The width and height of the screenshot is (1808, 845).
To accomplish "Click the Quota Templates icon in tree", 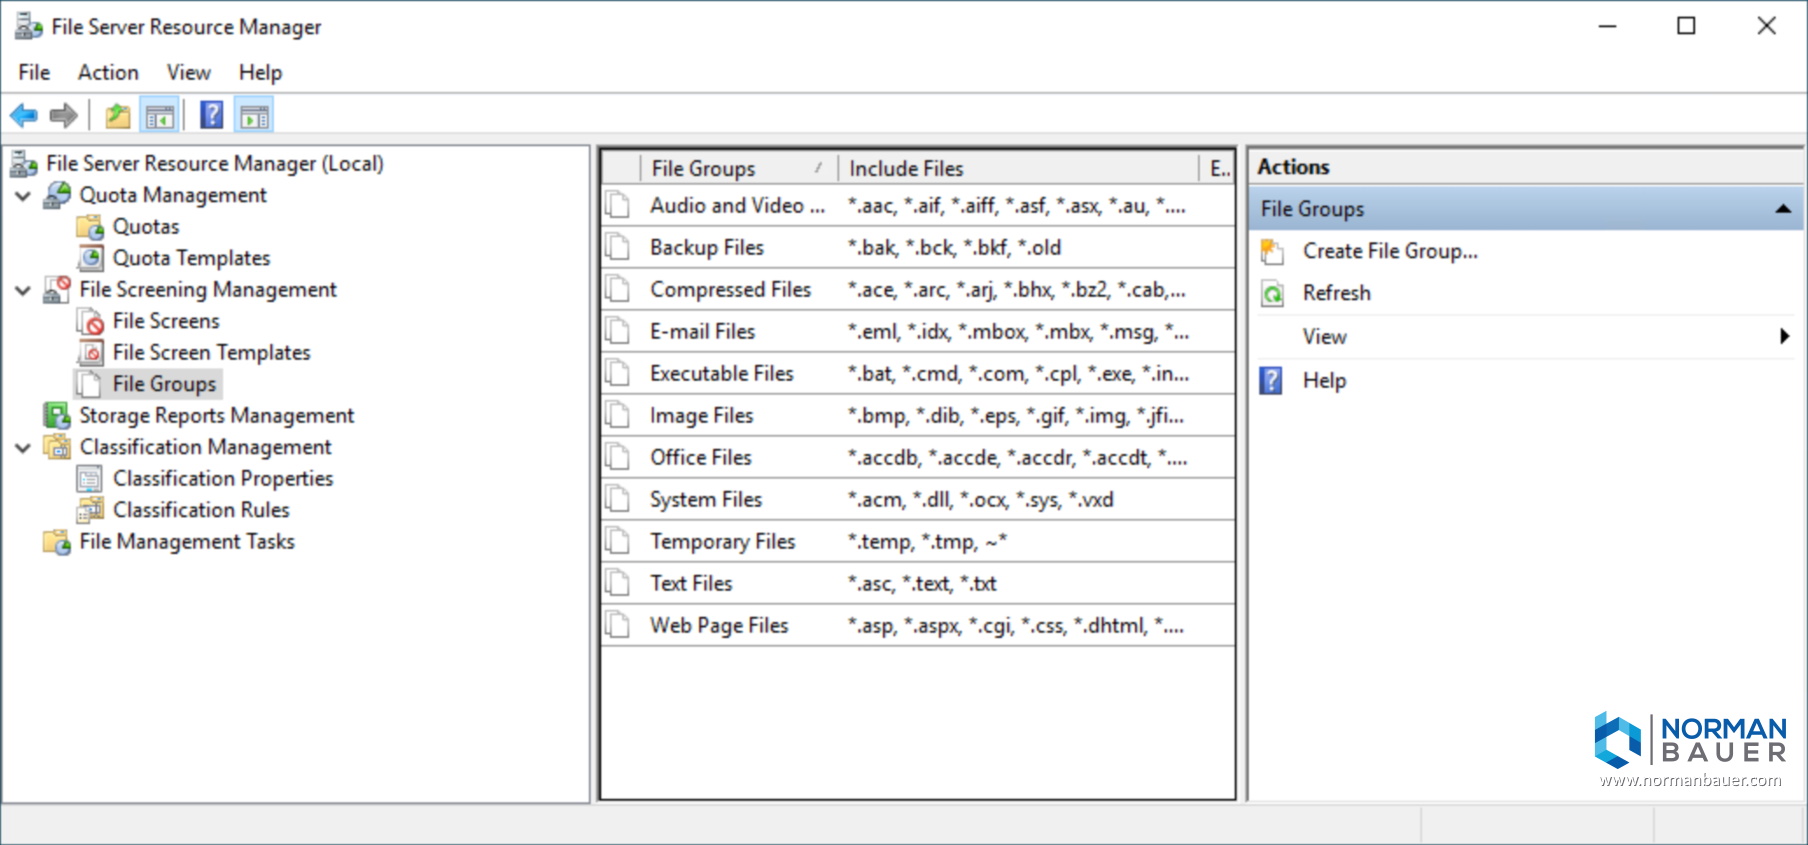I will pyautogui.click(x=91, y=258).
